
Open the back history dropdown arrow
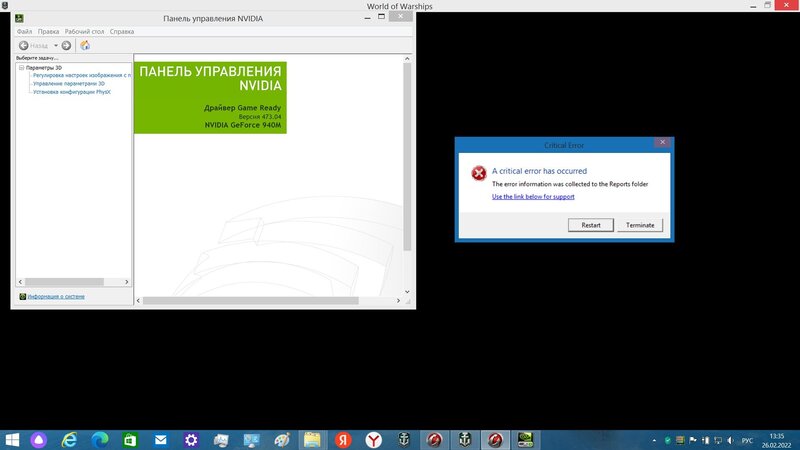click(56, 45)
